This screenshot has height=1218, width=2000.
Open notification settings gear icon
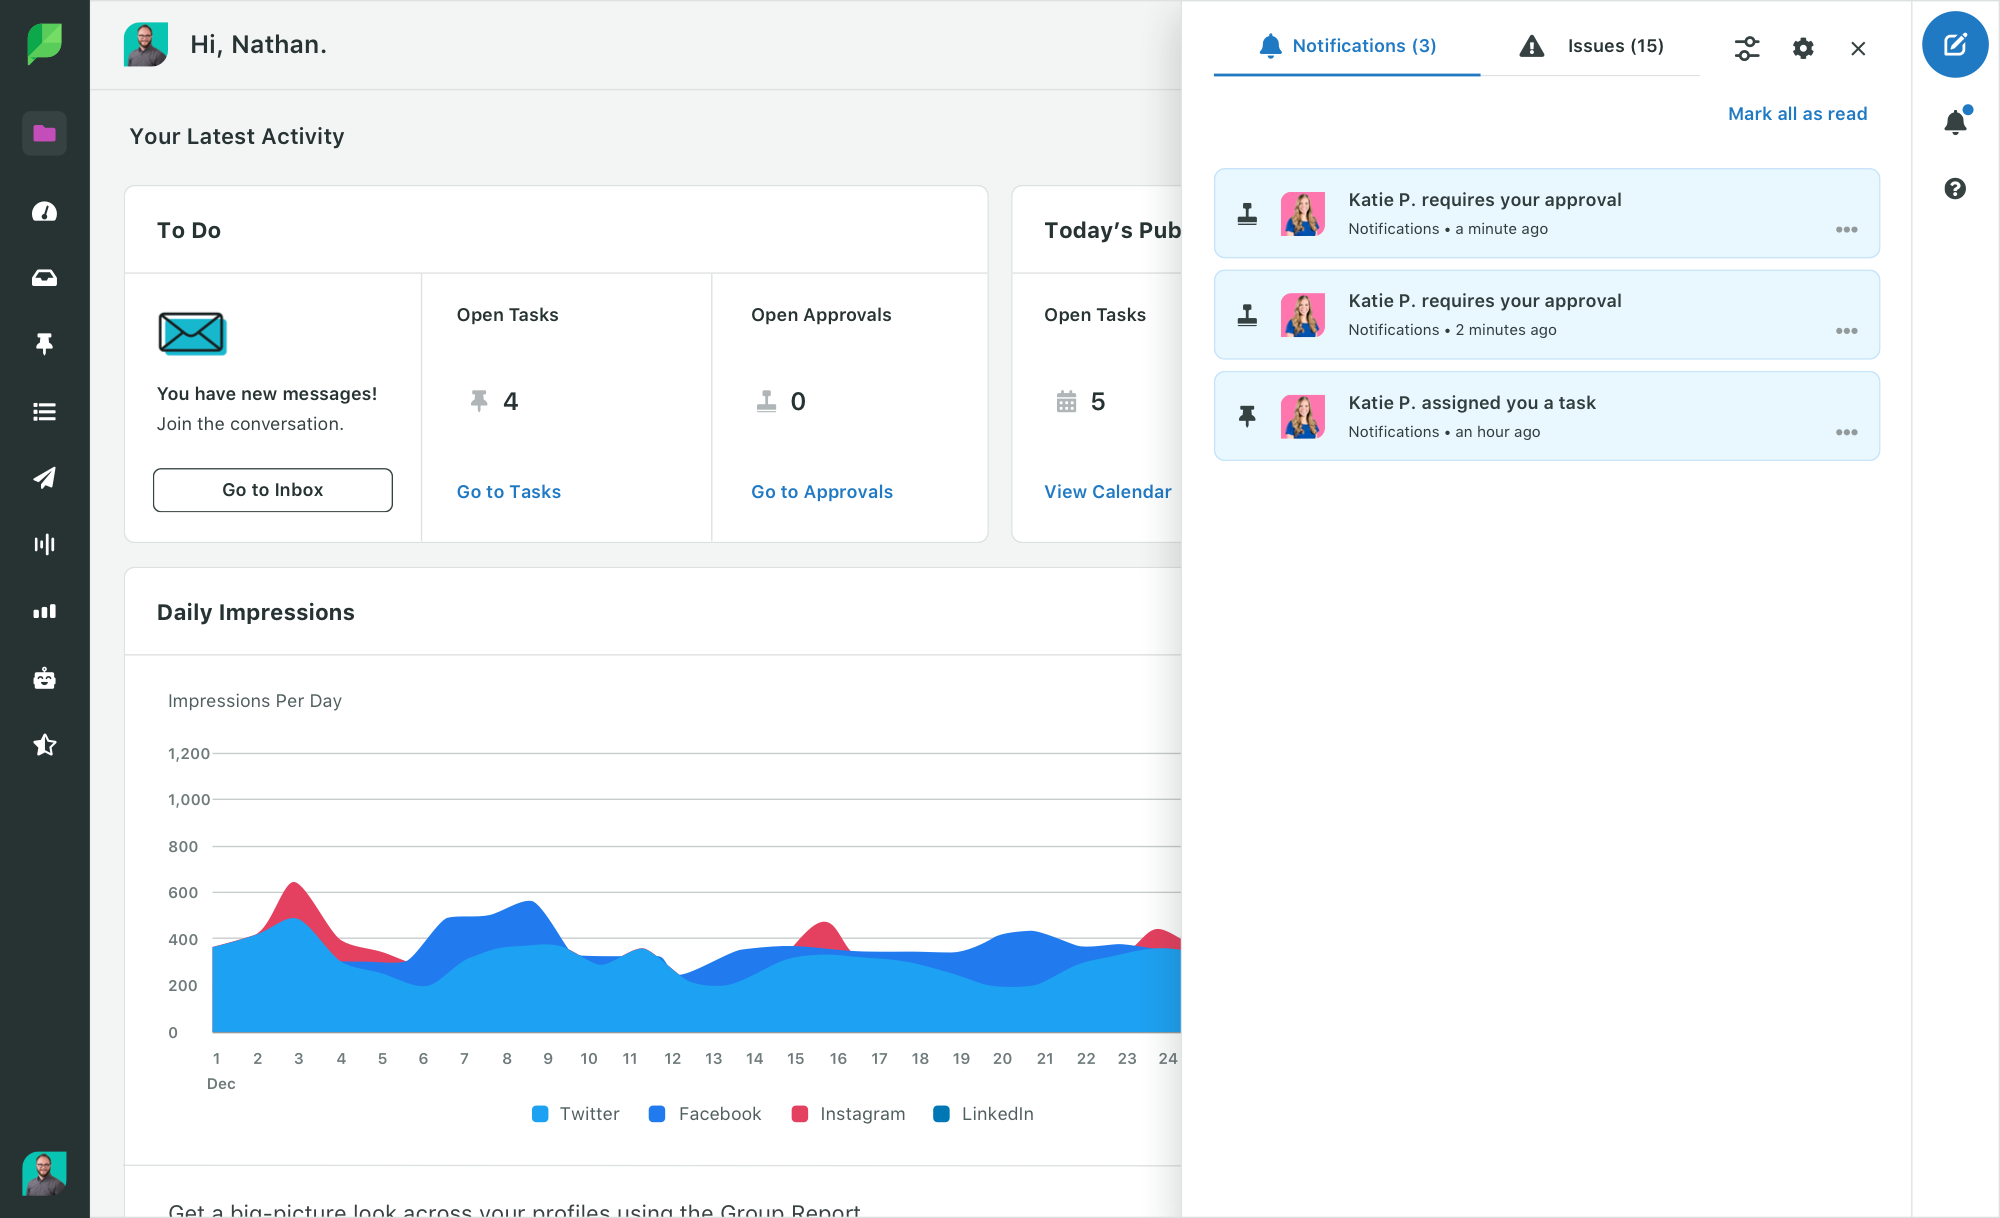pos(1802,48)
